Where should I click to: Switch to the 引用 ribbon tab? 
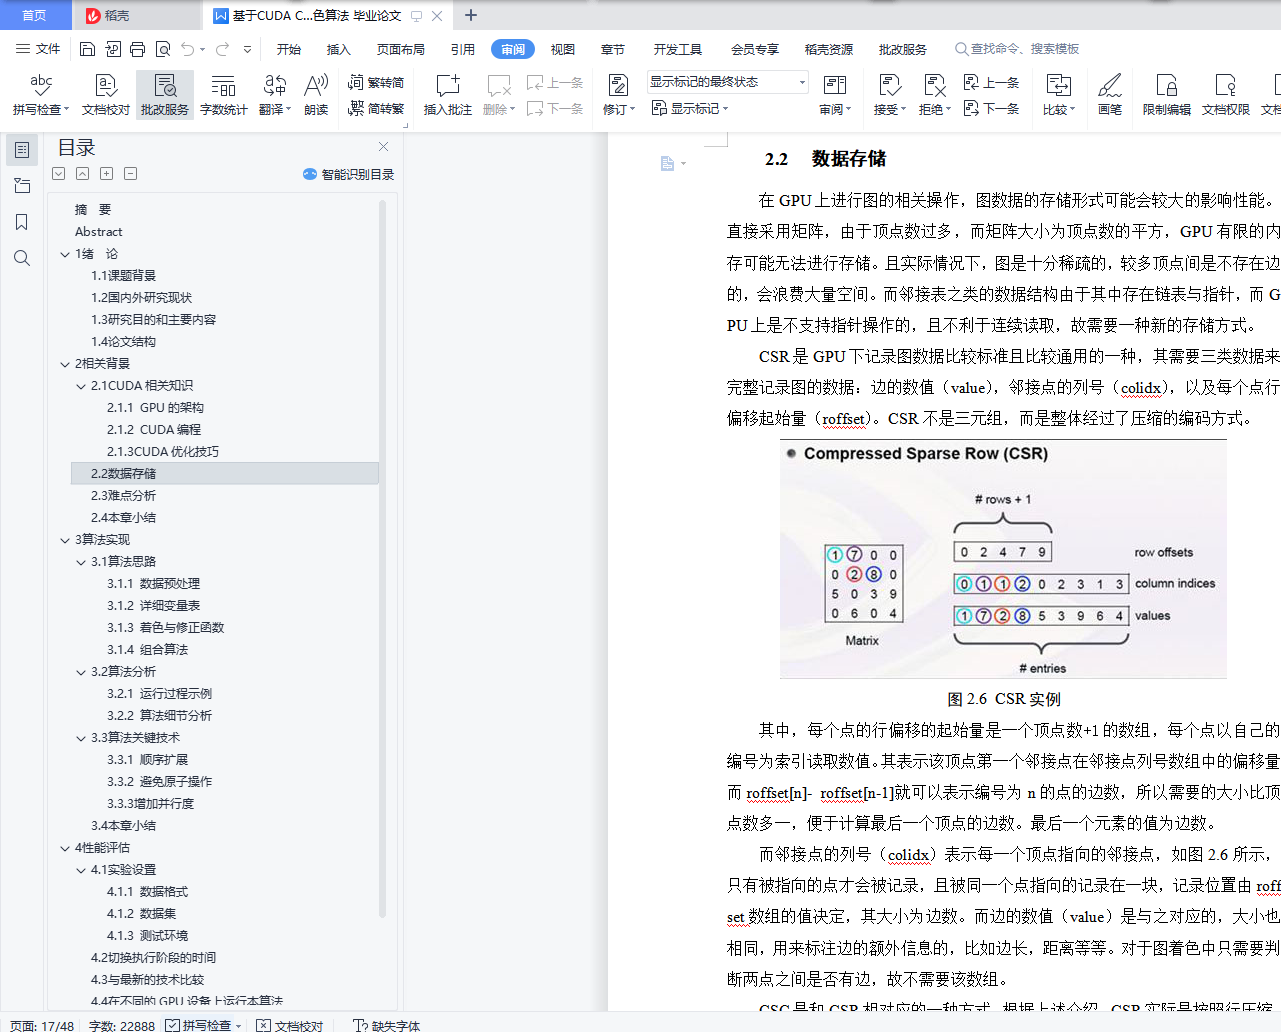pyautogui.click(x=463, y=49)
